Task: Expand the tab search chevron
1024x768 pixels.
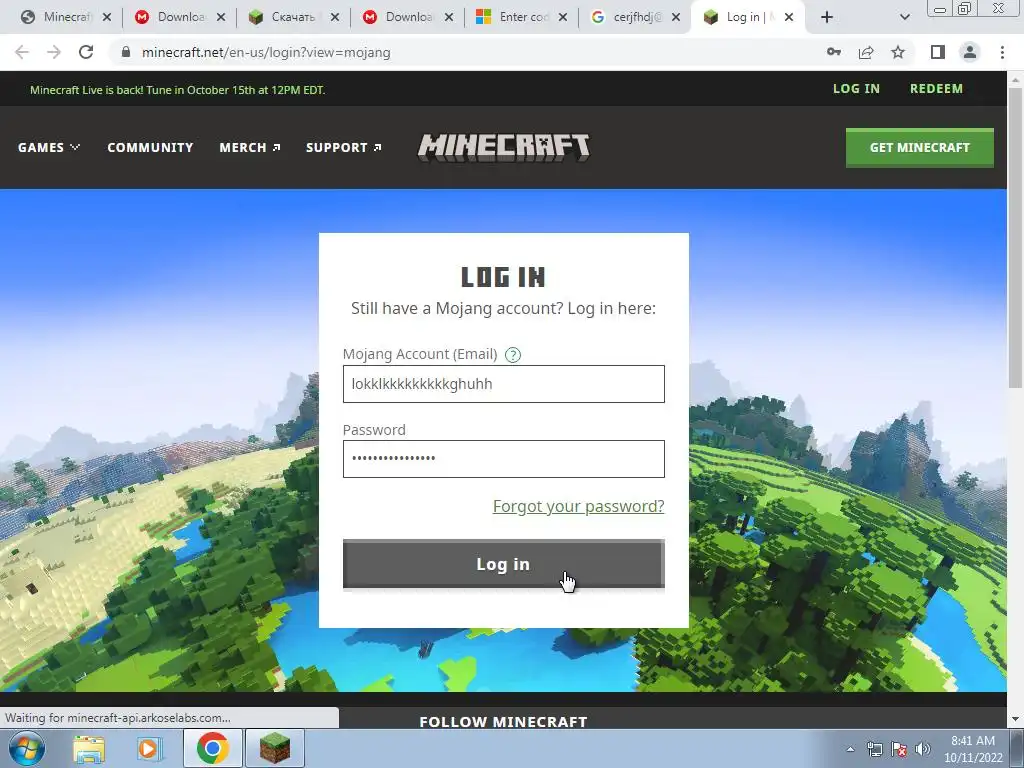Action: [904, 18]
